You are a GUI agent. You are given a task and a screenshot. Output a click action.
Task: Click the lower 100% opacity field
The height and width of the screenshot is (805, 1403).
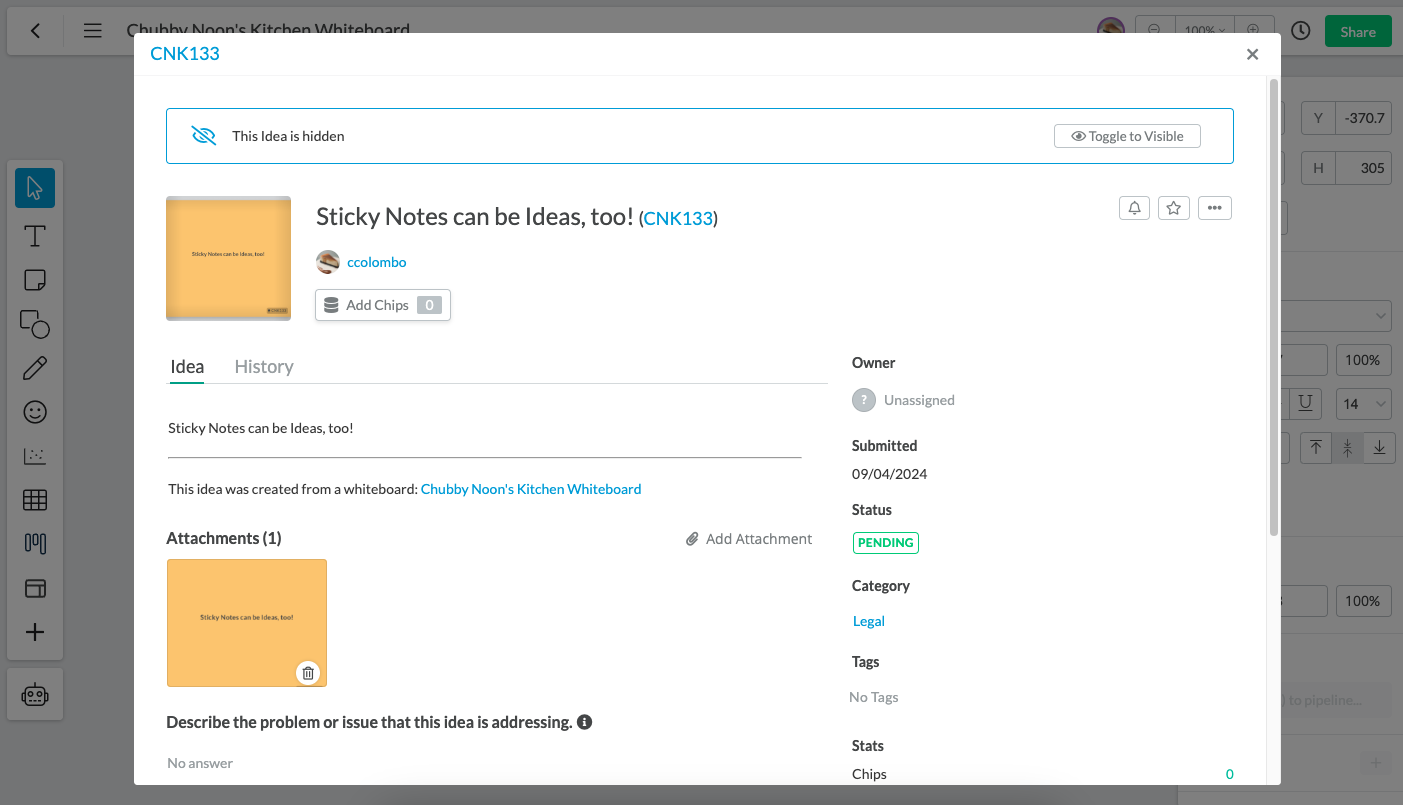pyautogui.click(x=1363, y=601)
